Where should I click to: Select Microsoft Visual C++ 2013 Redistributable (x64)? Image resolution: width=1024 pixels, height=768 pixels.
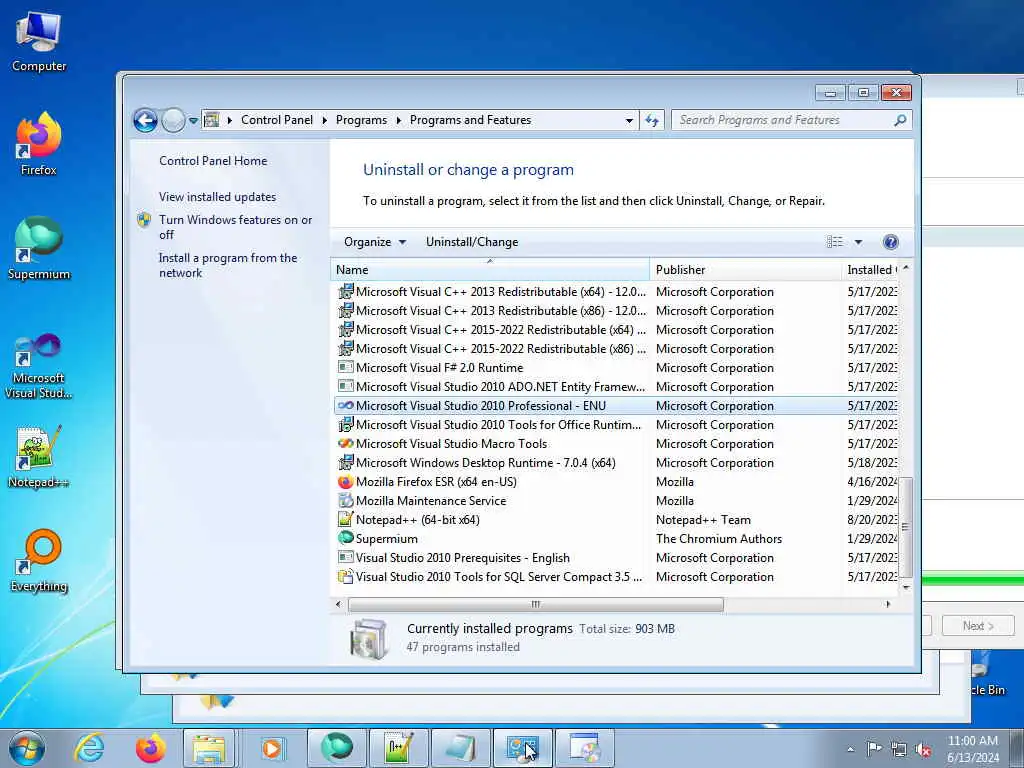[x=615, y=292]
